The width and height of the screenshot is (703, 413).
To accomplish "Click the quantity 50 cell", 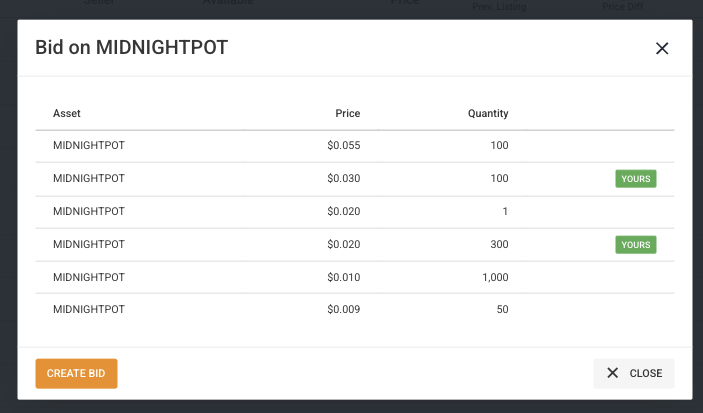I will (x=502, y=309).
